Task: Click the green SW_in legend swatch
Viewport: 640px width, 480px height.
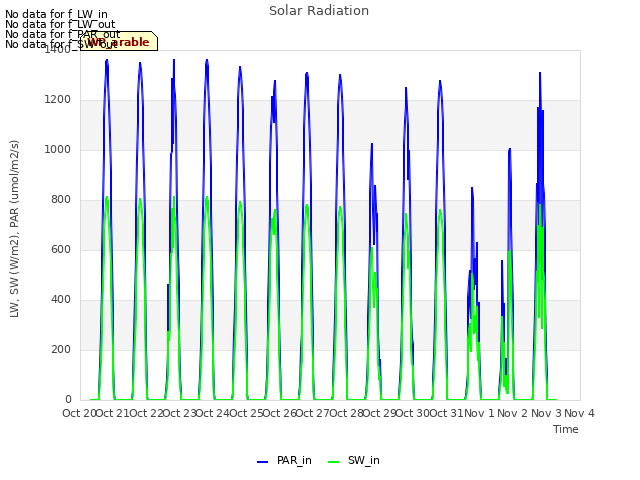Action: click(x=333, y=462)
